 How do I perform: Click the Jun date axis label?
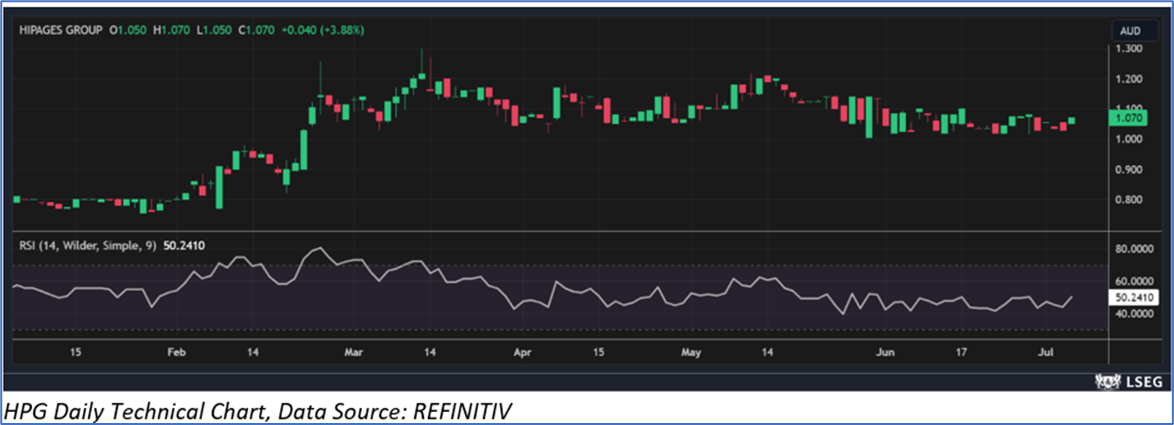tap(886, 351)
